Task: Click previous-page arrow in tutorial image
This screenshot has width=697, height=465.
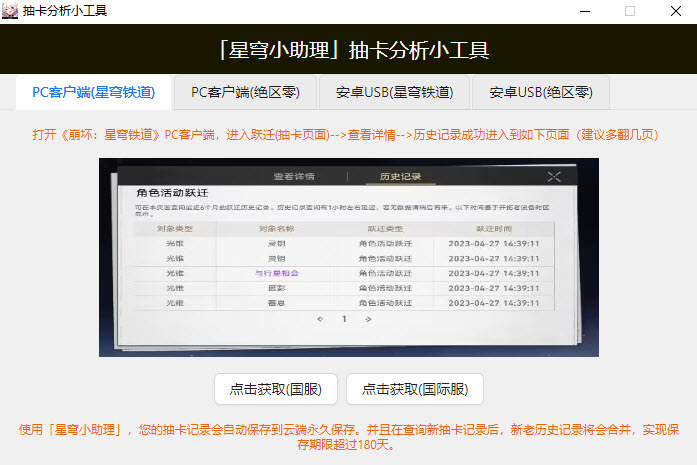Action: 319,319
